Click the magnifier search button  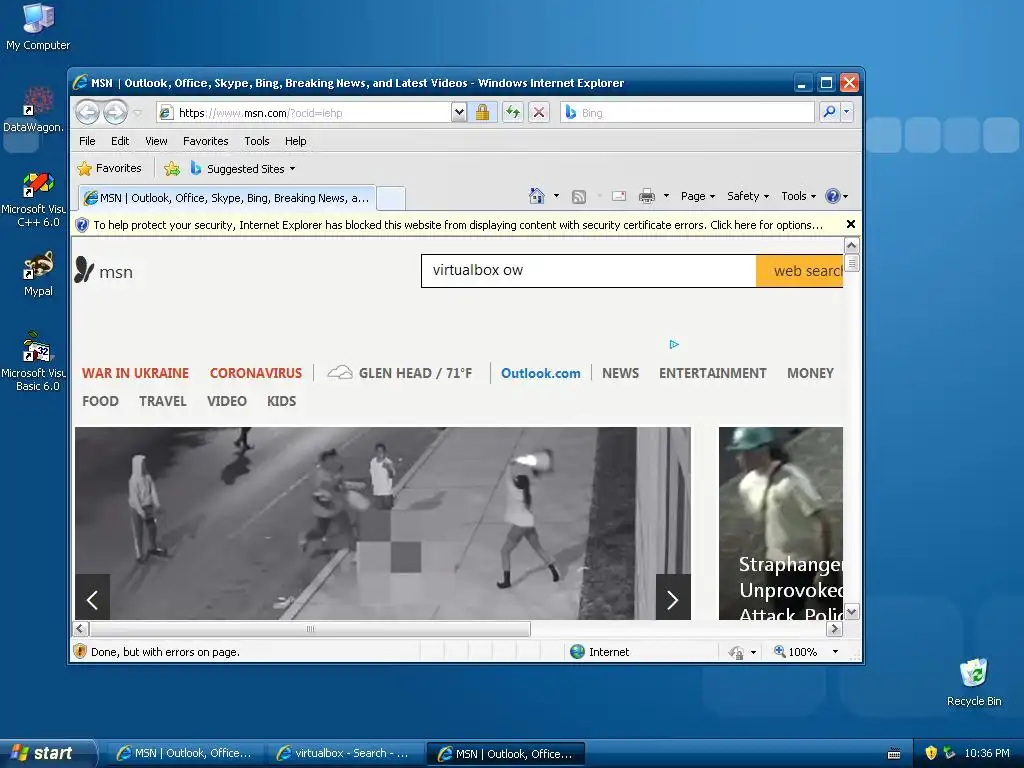[x=829, y=112]
